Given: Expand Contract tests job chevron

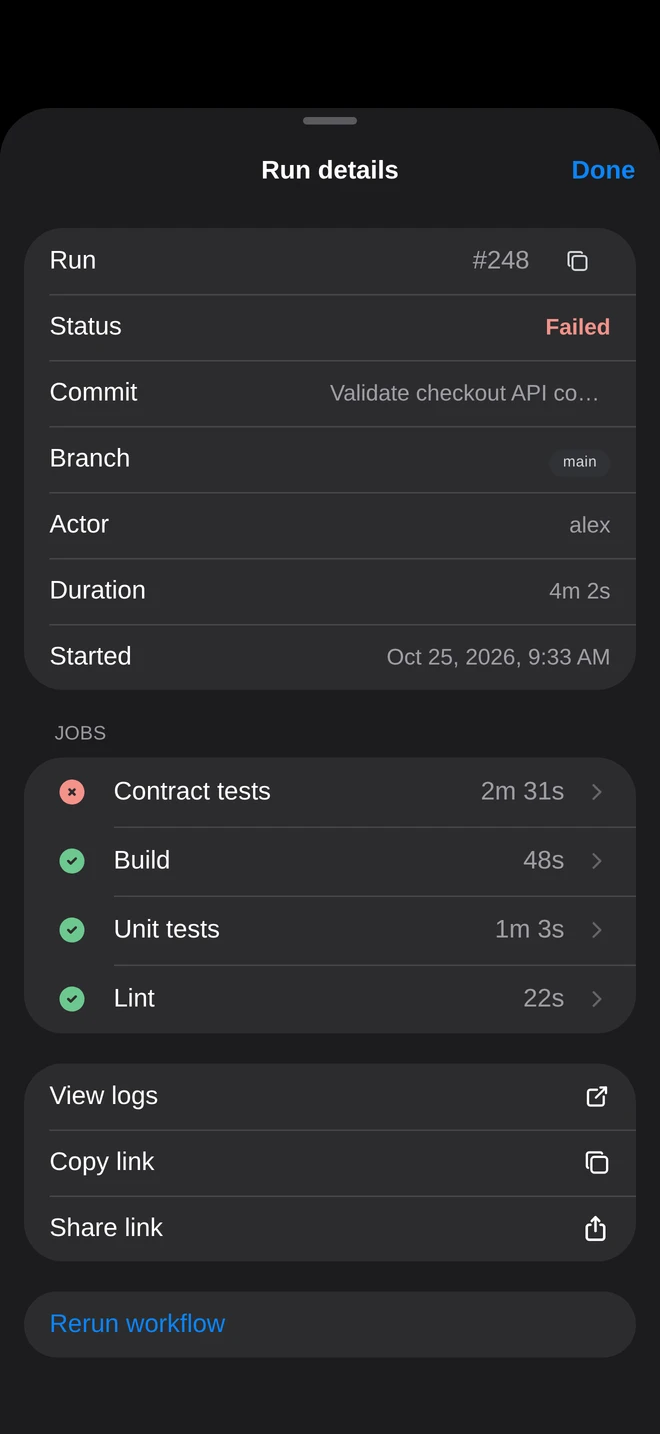Looking at the screenshot, I should tap(597, 792).
